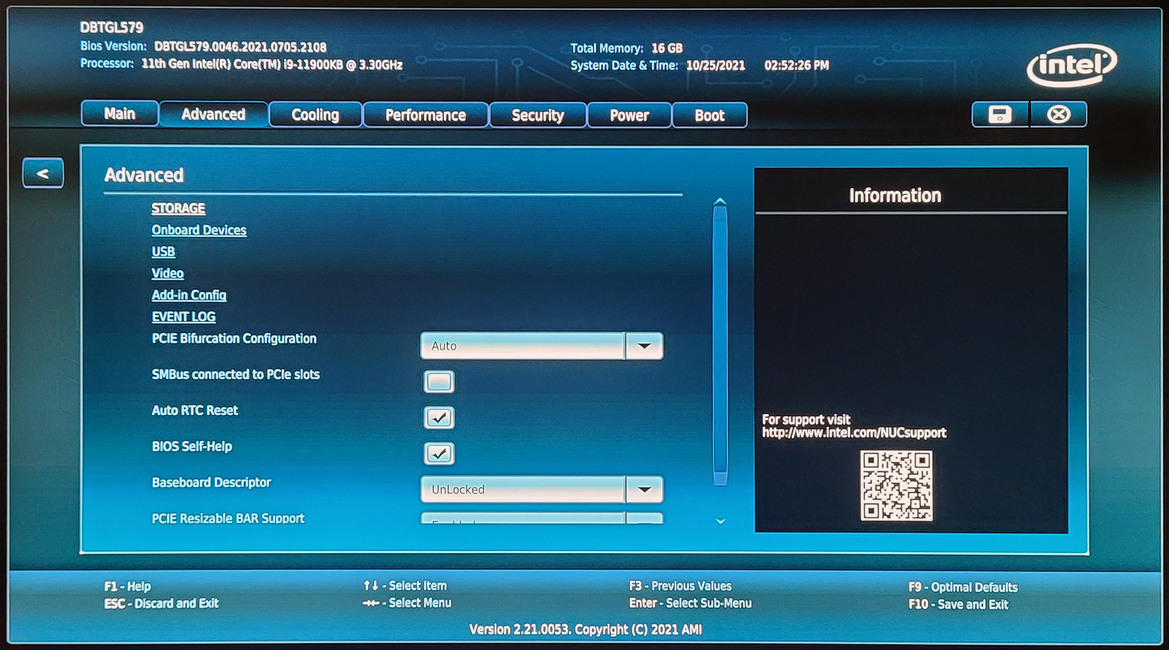Click the Baseboard Descriptor label

coord(211,482)
